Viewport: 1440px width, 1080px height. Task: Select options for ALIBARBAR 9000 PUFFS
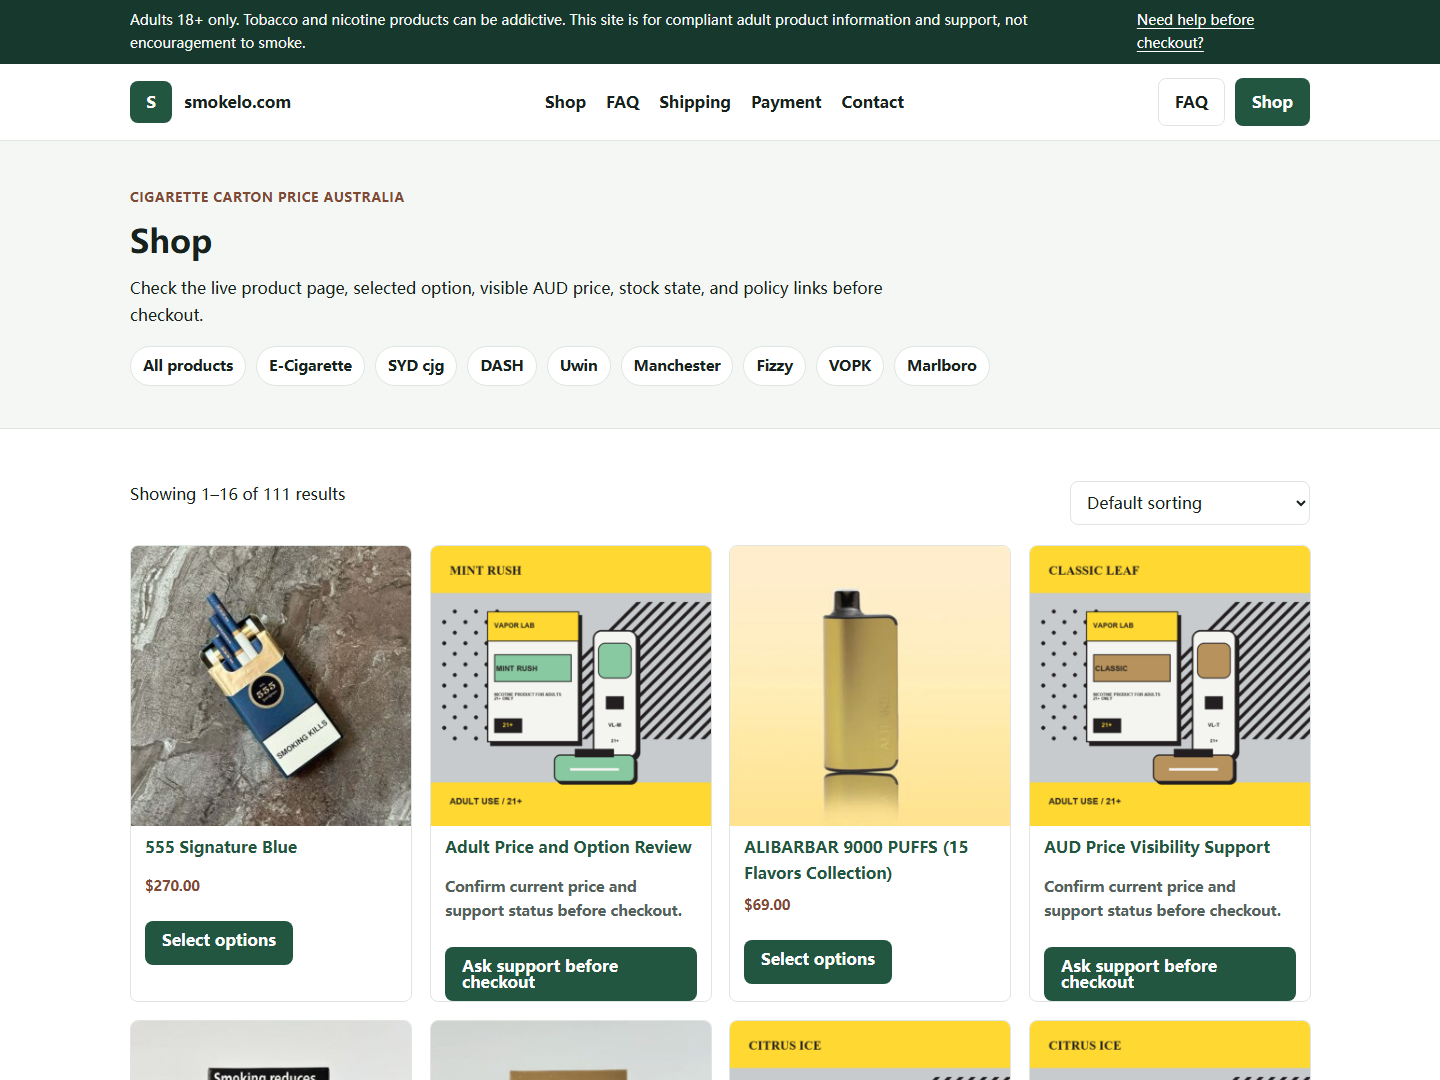818,962
